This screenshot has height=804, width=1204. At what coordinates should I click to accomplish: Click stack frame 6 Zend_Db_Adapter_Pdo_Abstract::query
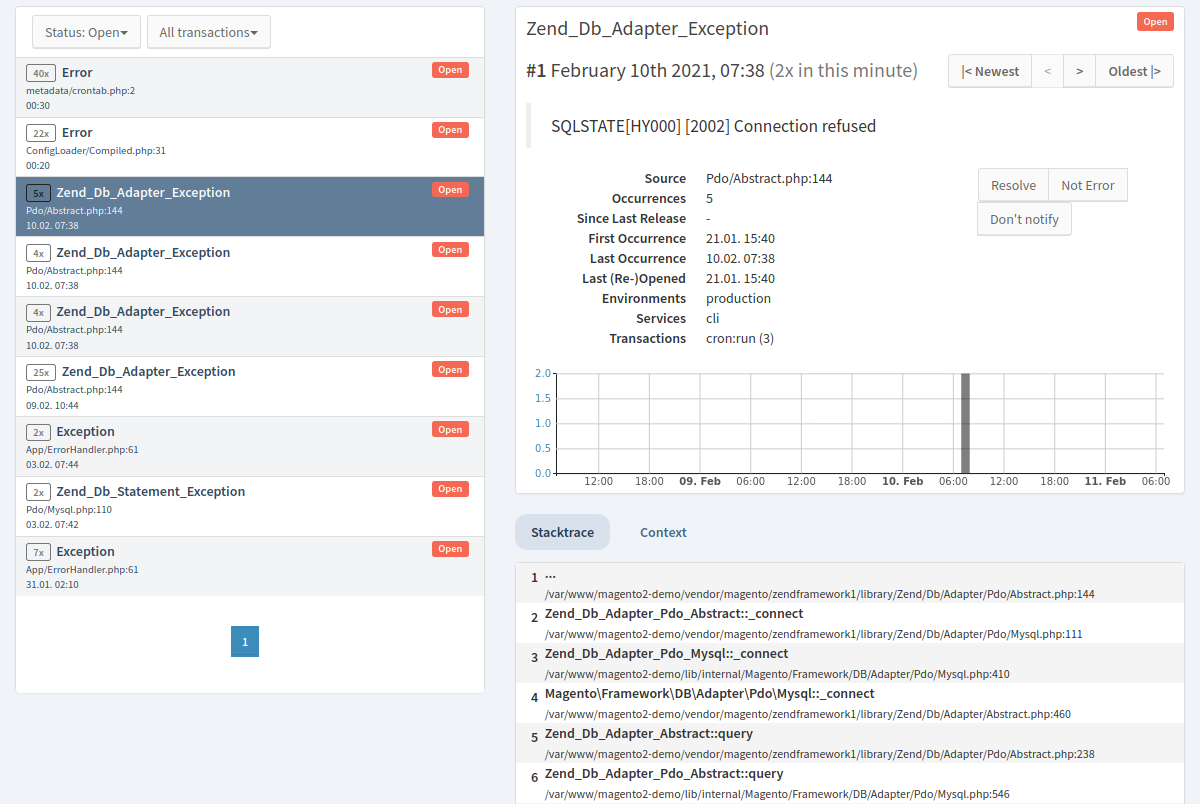pyautogui.click(x=850, y=783)
